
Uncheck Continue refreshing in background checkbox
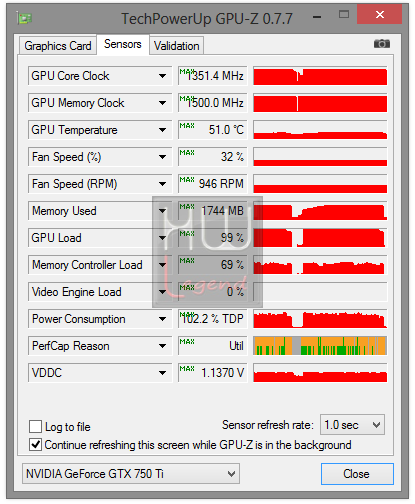click(35, 445)
